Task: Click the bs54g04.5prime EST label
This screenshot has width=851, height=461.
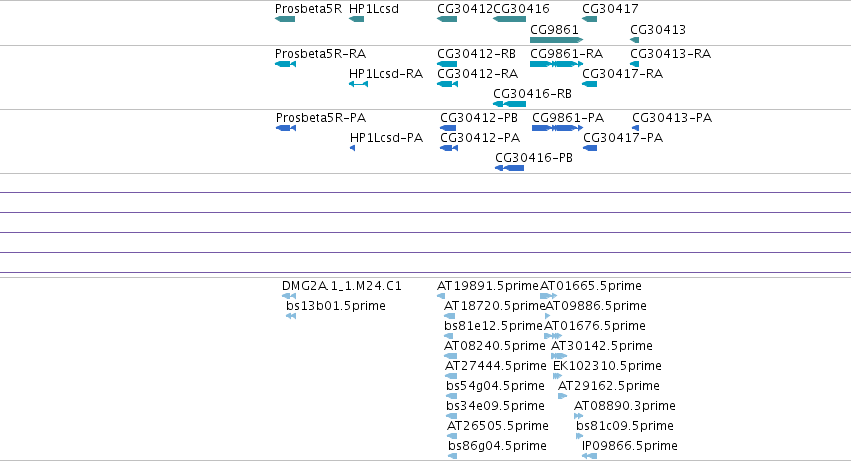Action: click(495, 386)
